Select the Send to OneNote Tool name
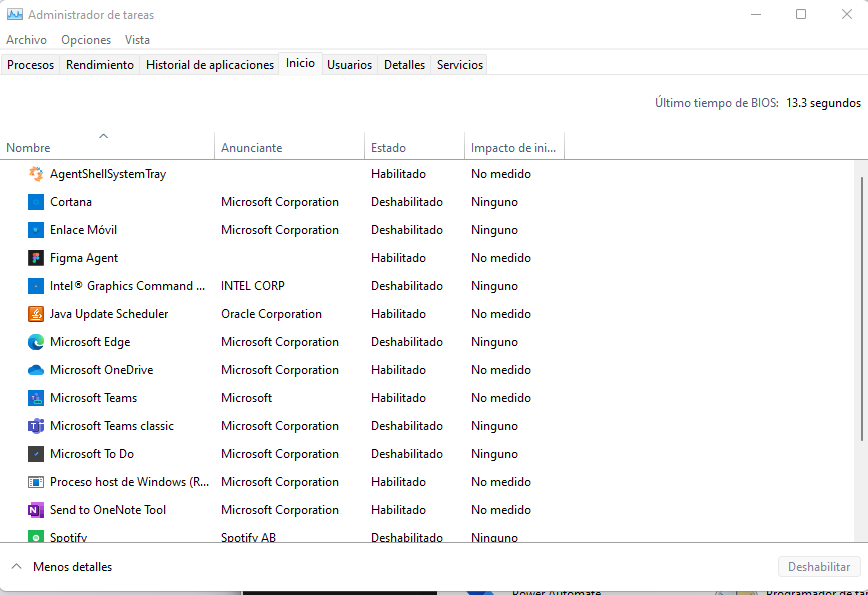868x595 pixels. (x=108, y=510)
